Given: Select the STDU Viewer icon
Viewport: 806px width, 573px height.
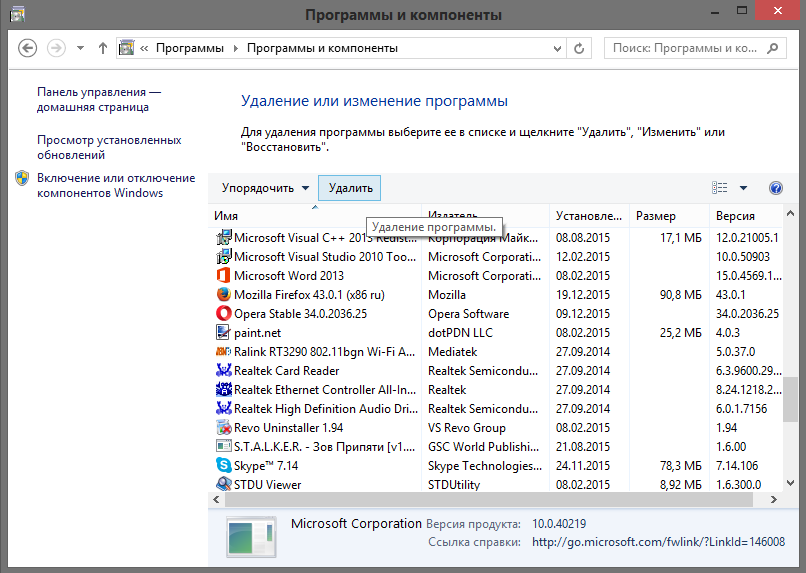Looking at the screenshot, I should click(224, 484).
